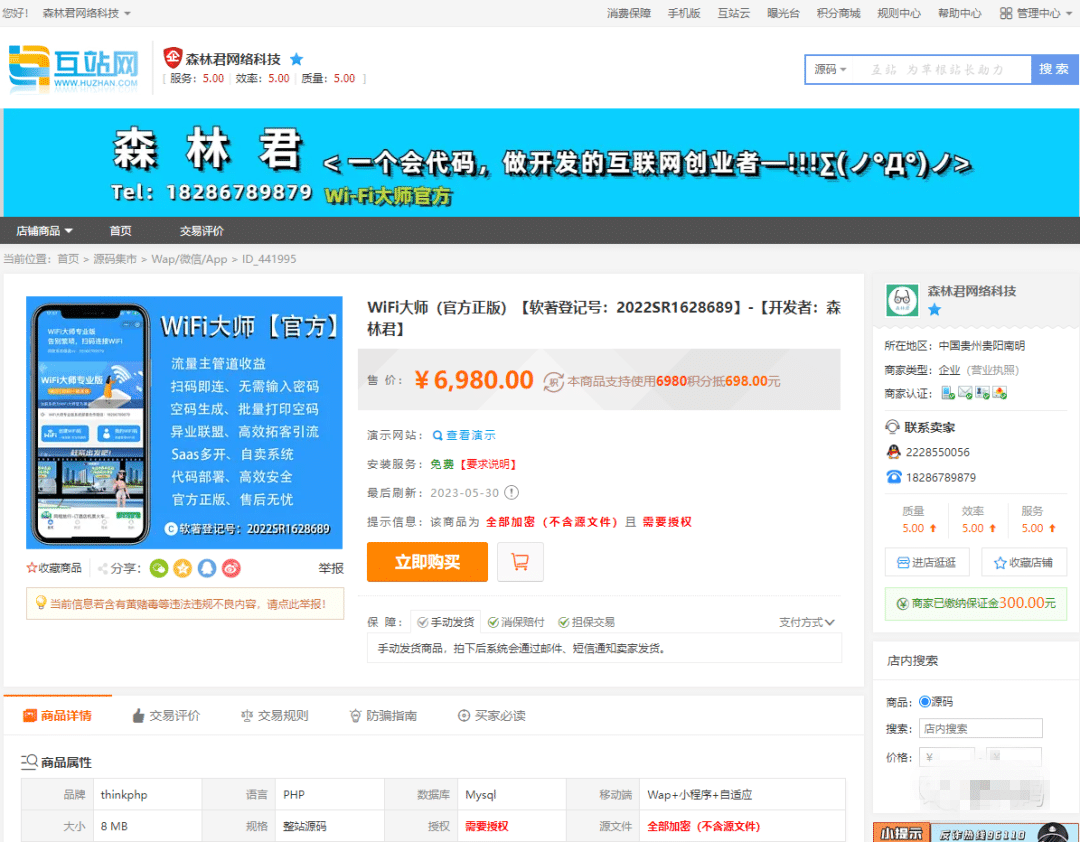The image size is (1080, 842).
Task: Share via yellow QZone star icon
Action: coord(183,568)
